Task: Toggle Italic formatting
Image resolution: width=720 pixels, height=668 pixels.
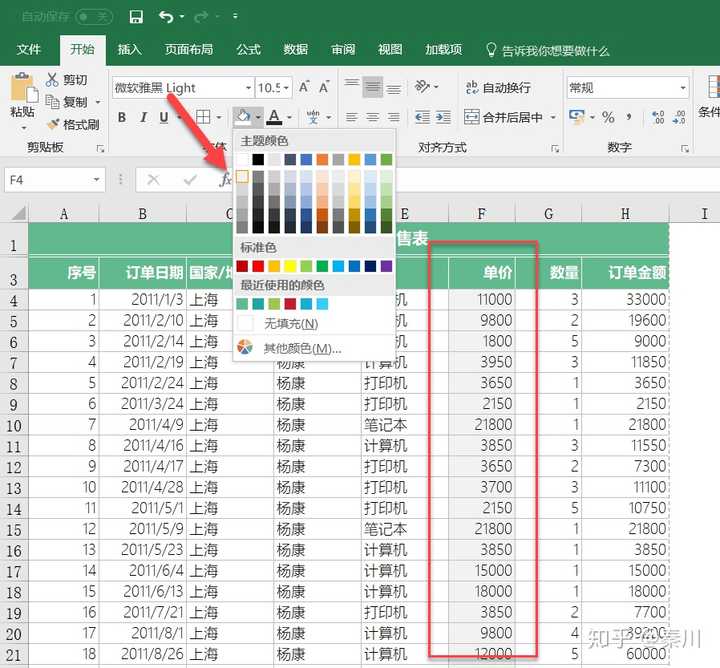Action: click(143, 118)
